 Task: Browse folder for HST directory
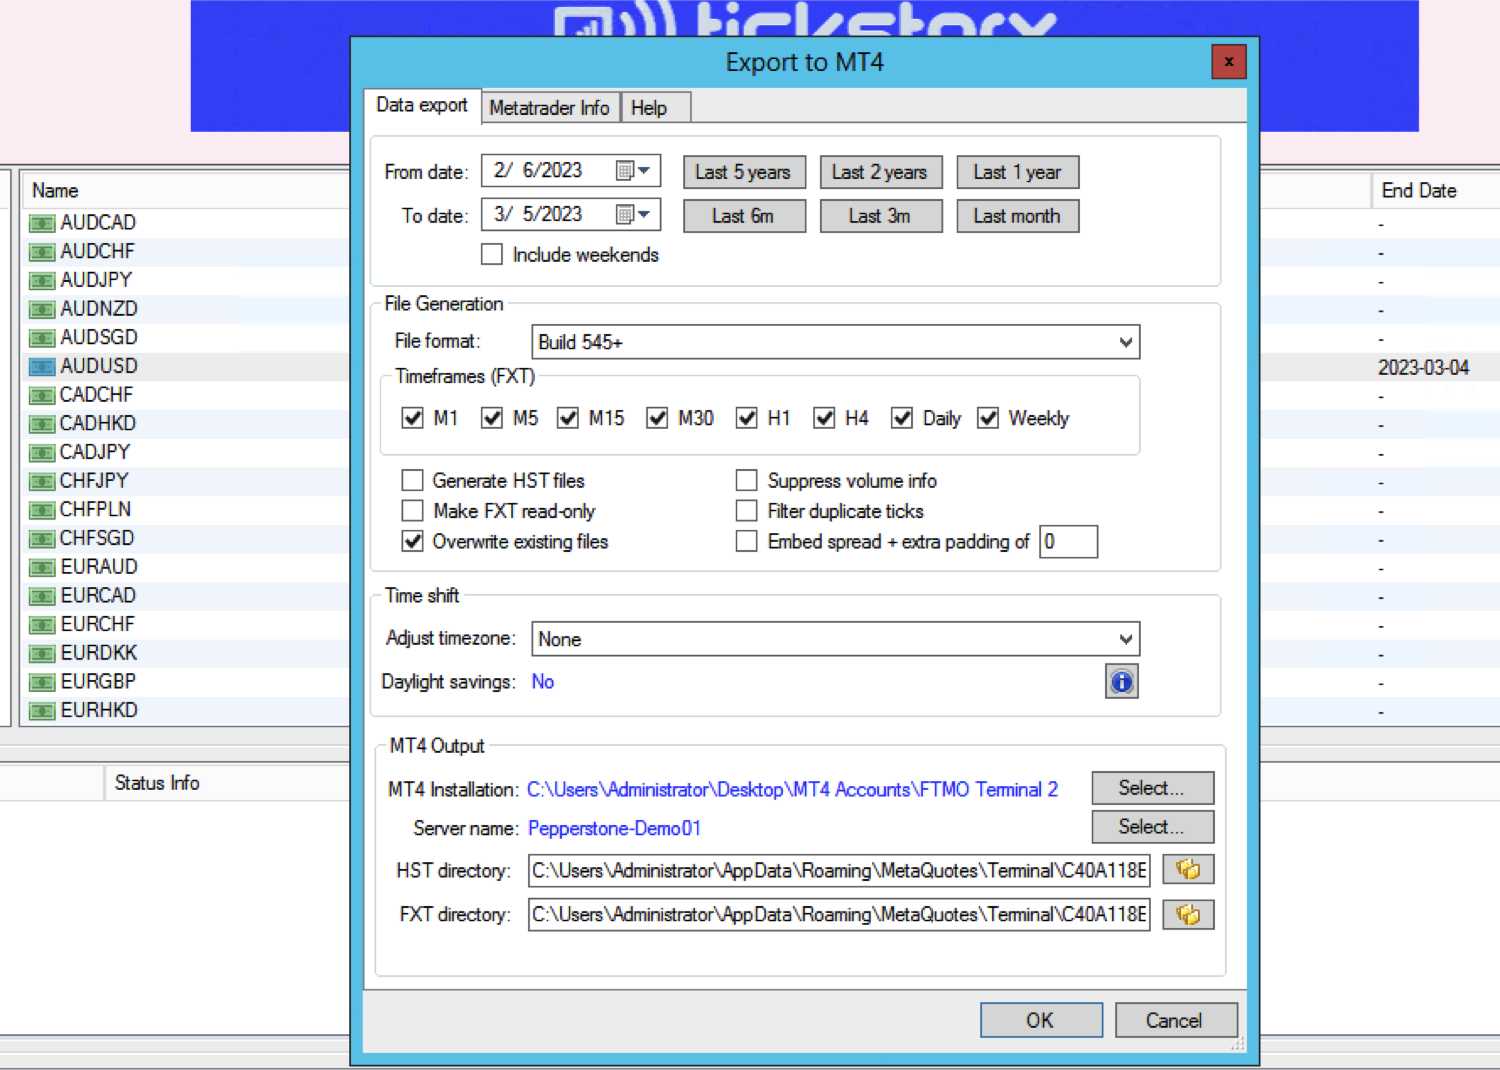(1188, 870)
